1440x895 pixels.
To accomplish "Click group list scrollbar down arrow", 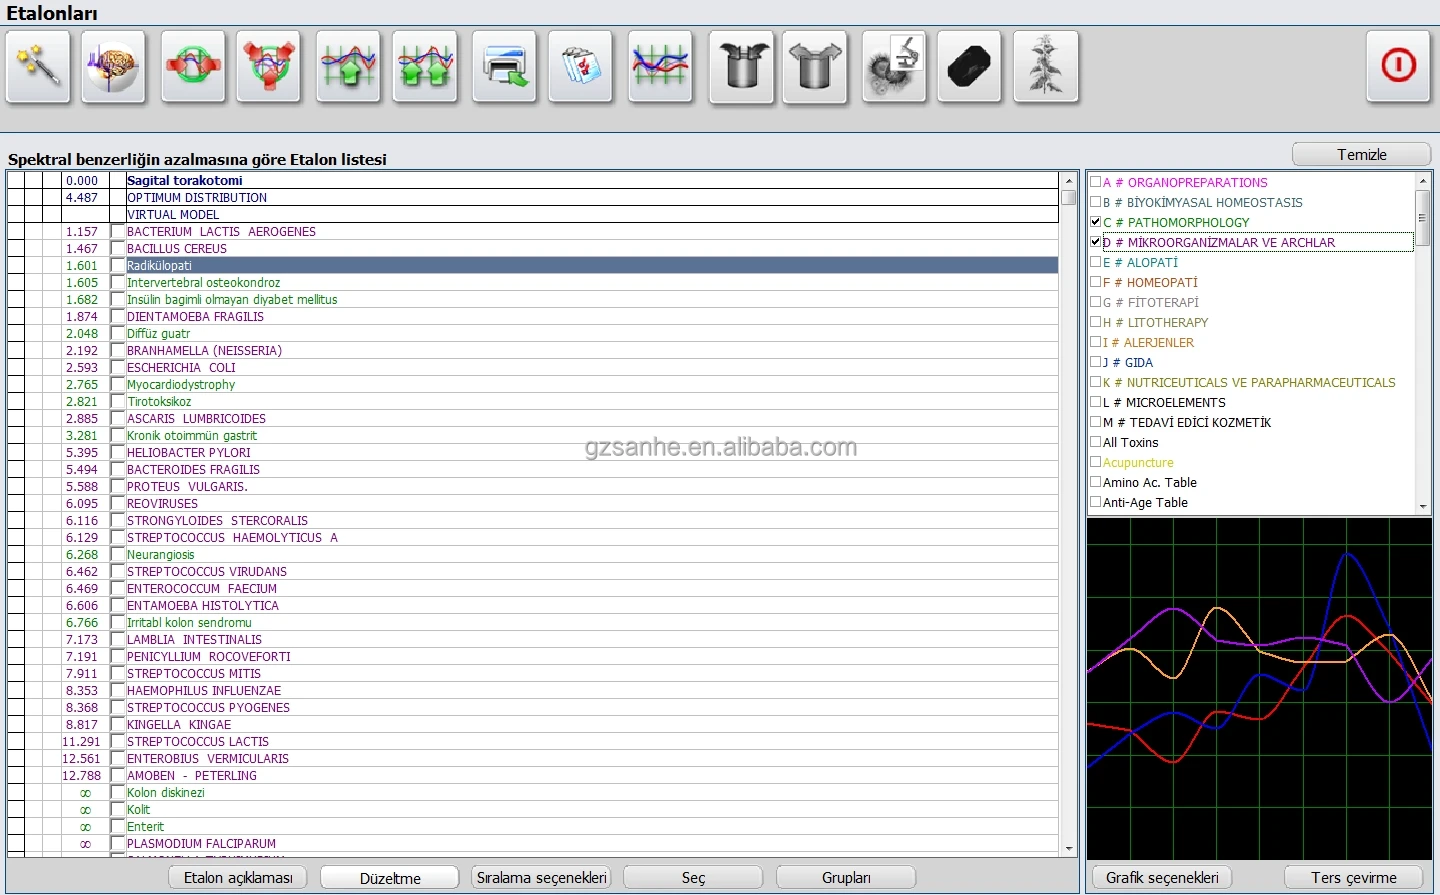I will click(x=1423, y=507).
